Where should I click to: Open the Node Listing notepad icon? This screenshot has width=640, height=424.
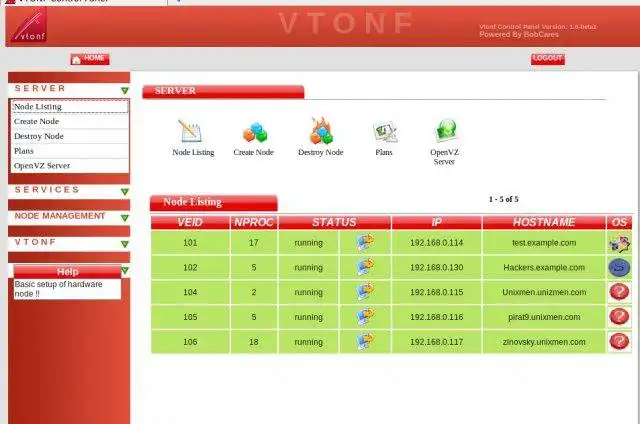point(190,131)
